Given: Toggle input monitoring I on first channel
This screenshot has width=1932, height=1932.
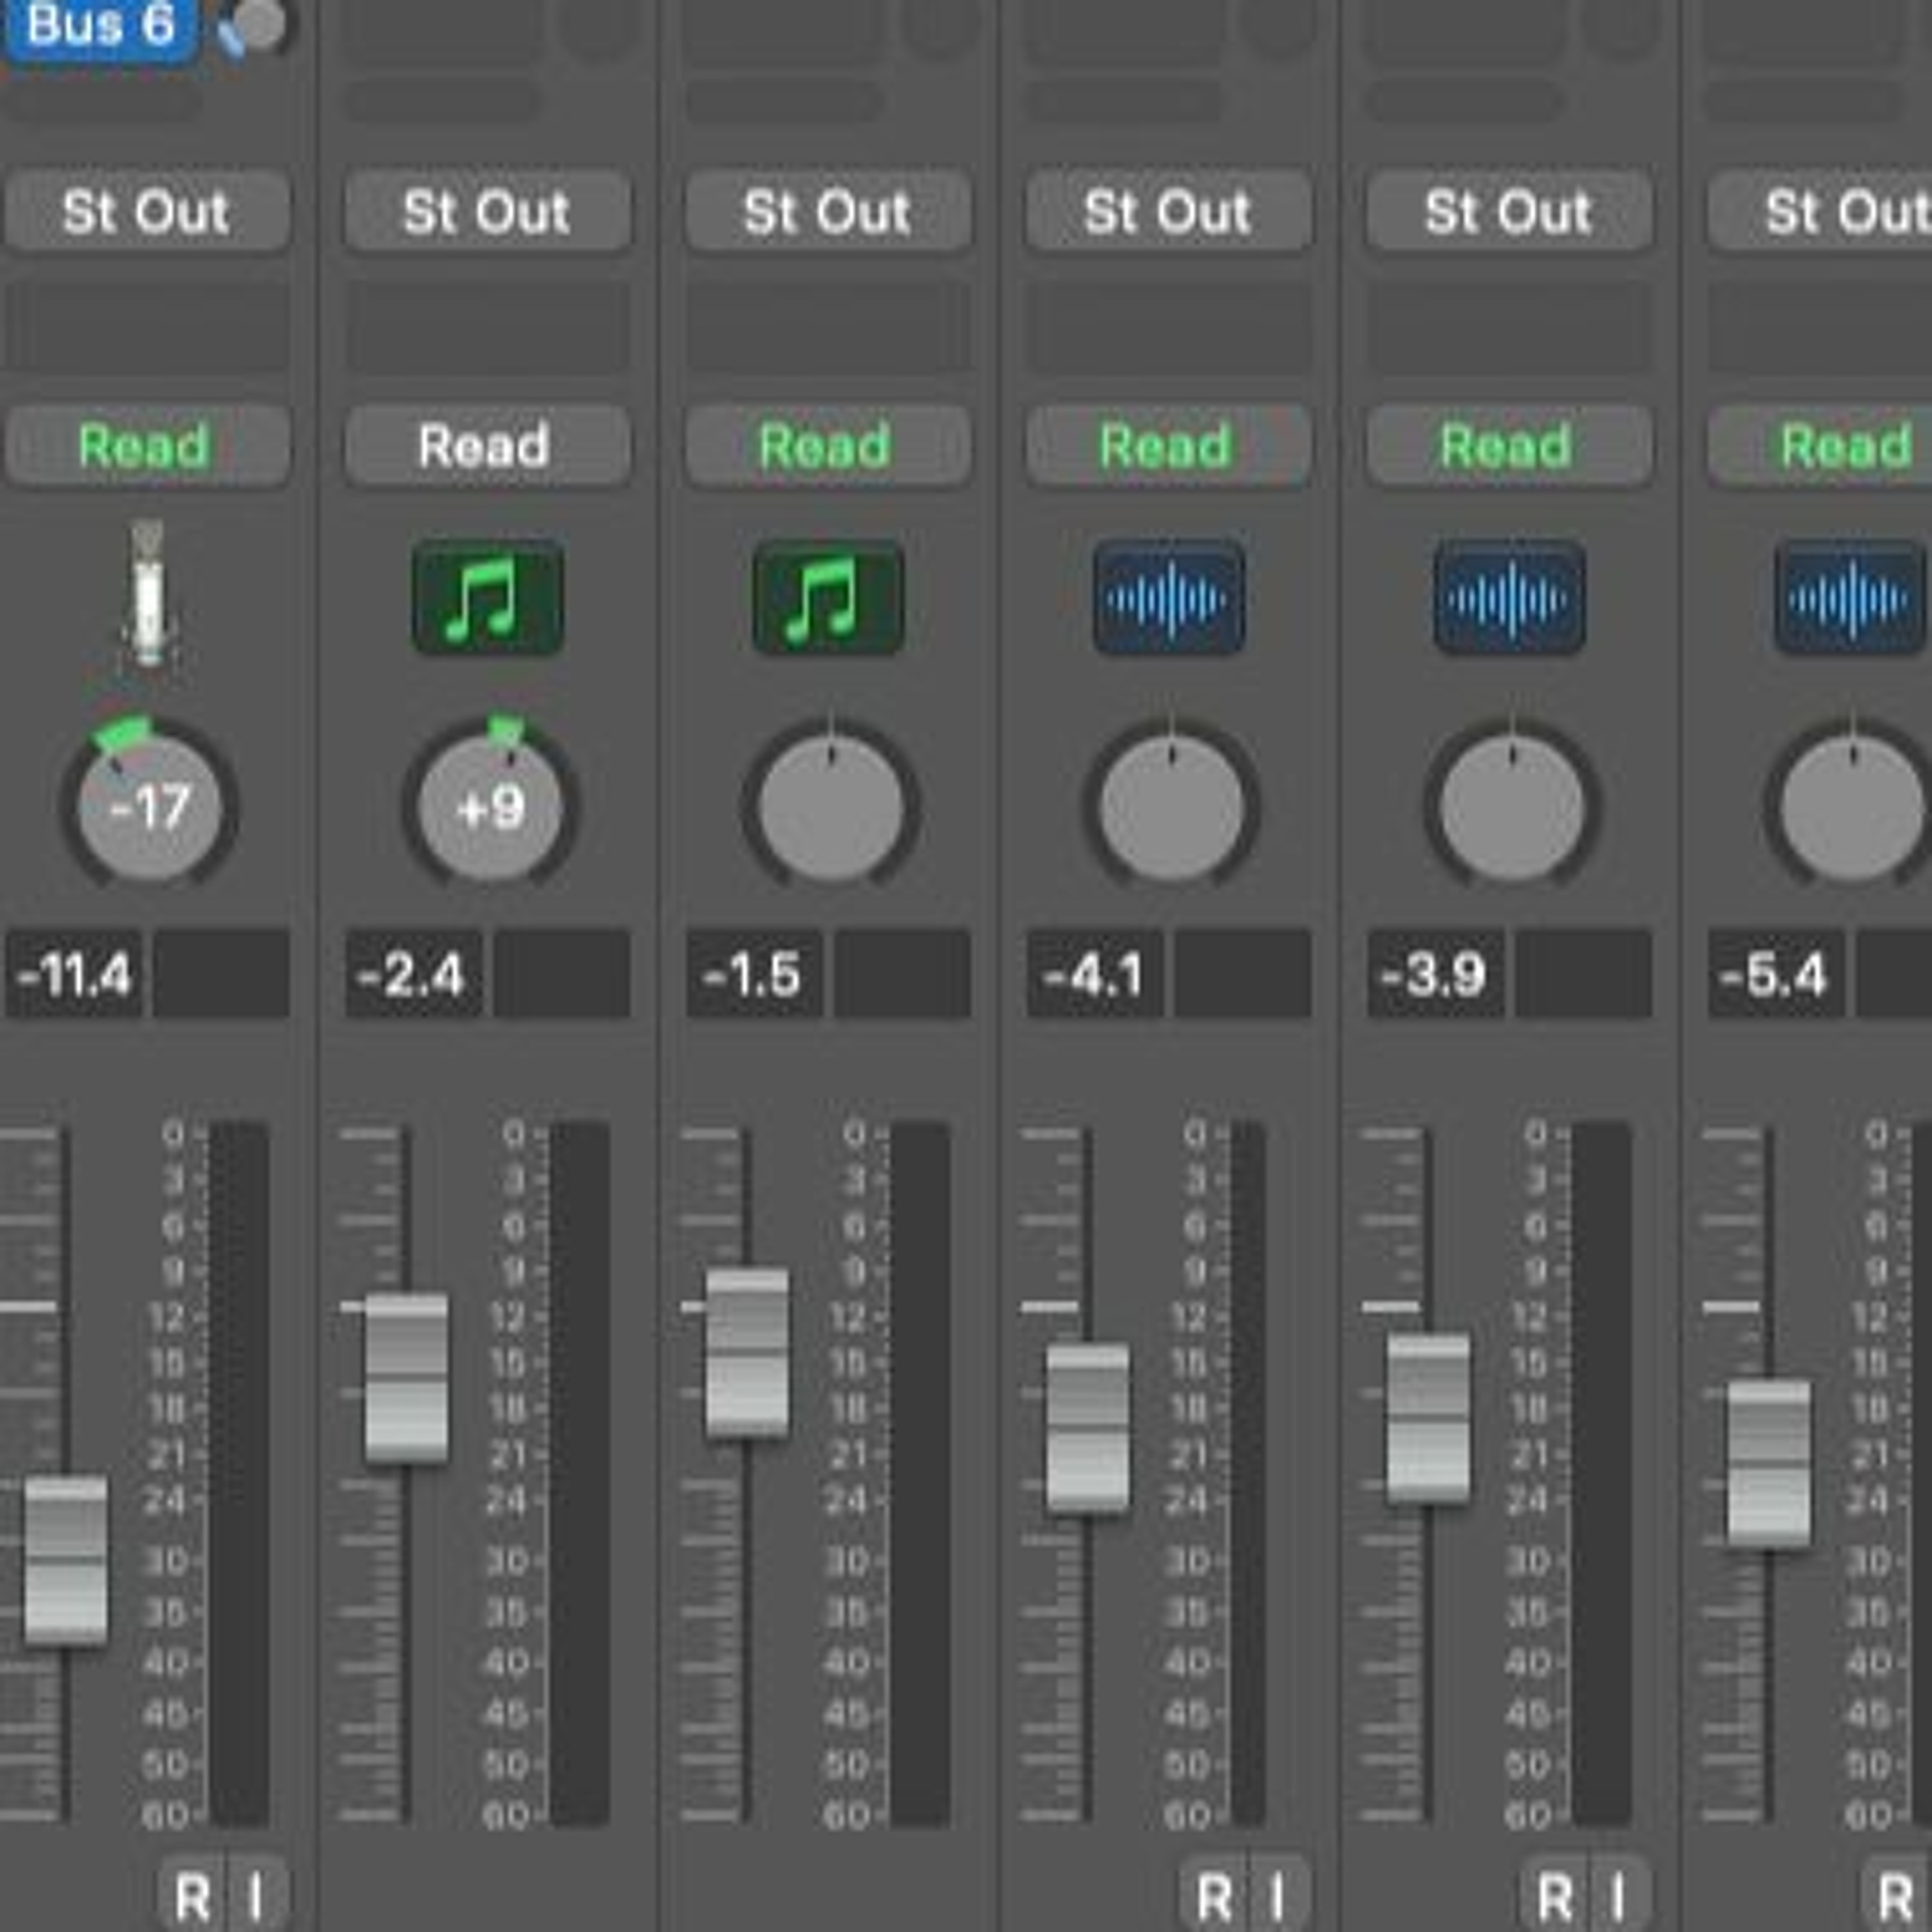Looking at the screenshot, I should point(256,1896).
